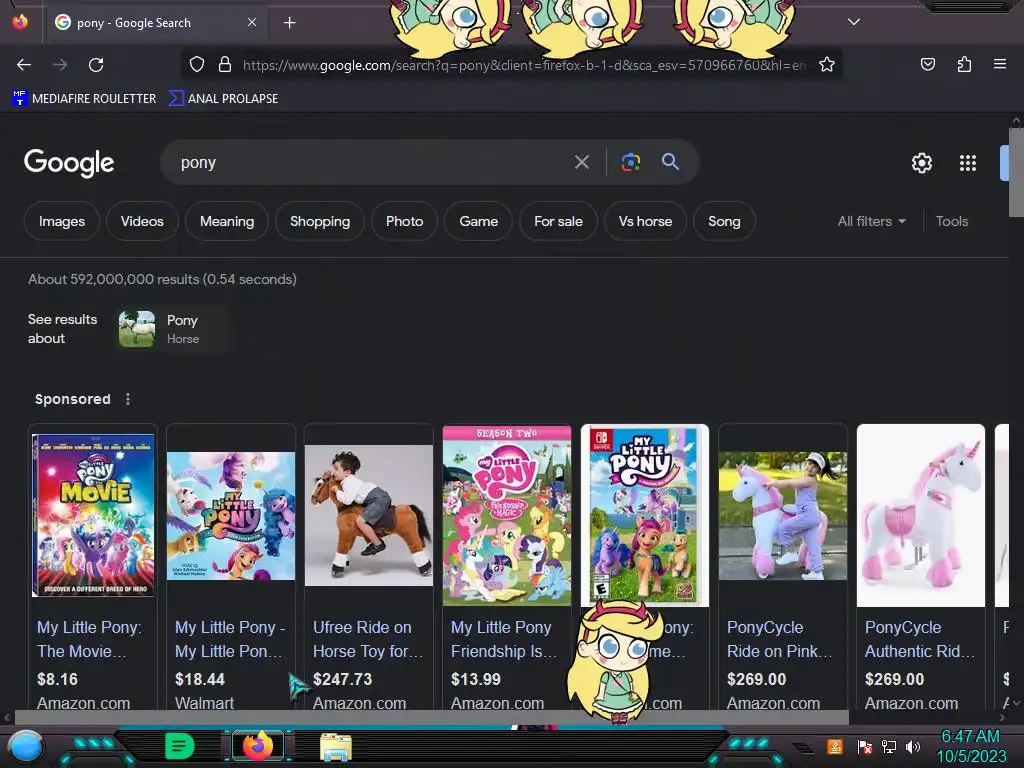Image resolution: width=1024 pixels, height=768 pixels.
Task: Open Nintendo Switch My Little Pony game image
Action: (645, 515)
